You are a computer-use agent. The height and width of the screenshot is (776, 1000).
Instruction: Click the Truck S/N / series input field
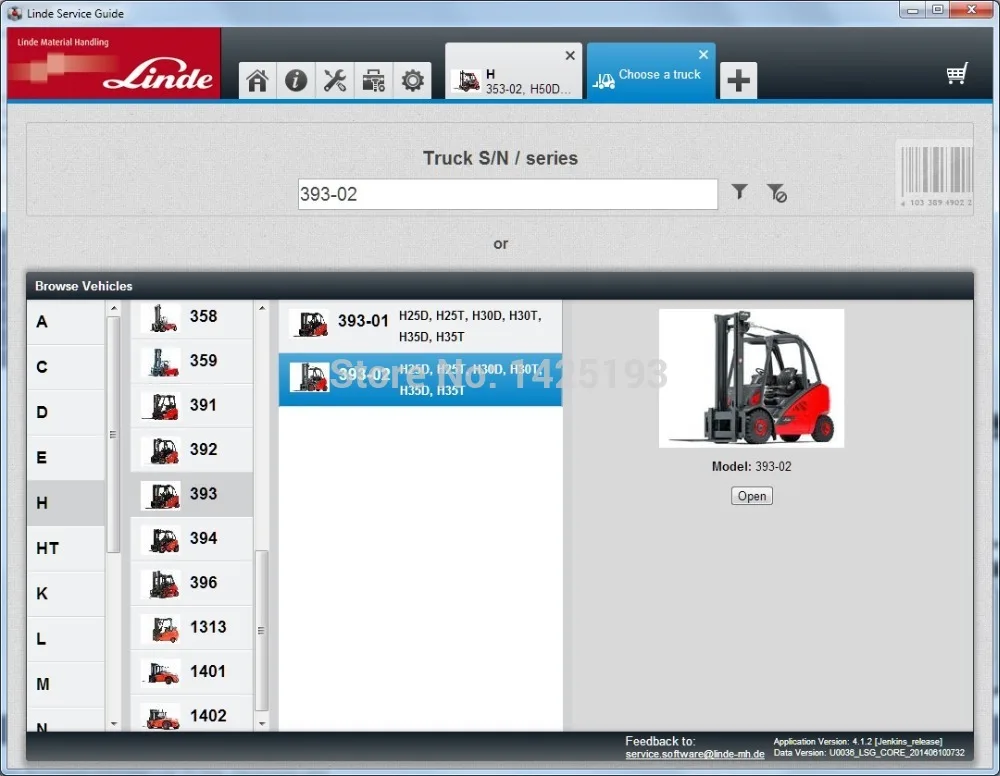coord(508,194)
